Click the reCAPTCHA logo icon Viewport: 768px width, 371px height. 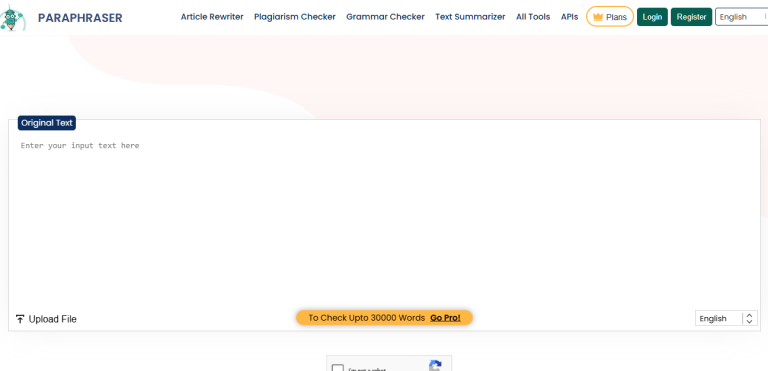pyautogui.click(x=435, y=366)
